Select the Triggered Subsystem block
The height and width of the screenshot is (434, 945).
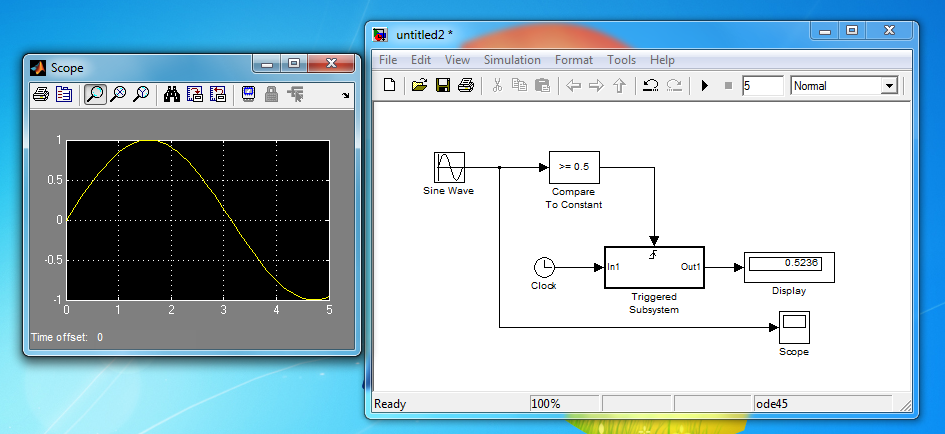coord(654,267)
